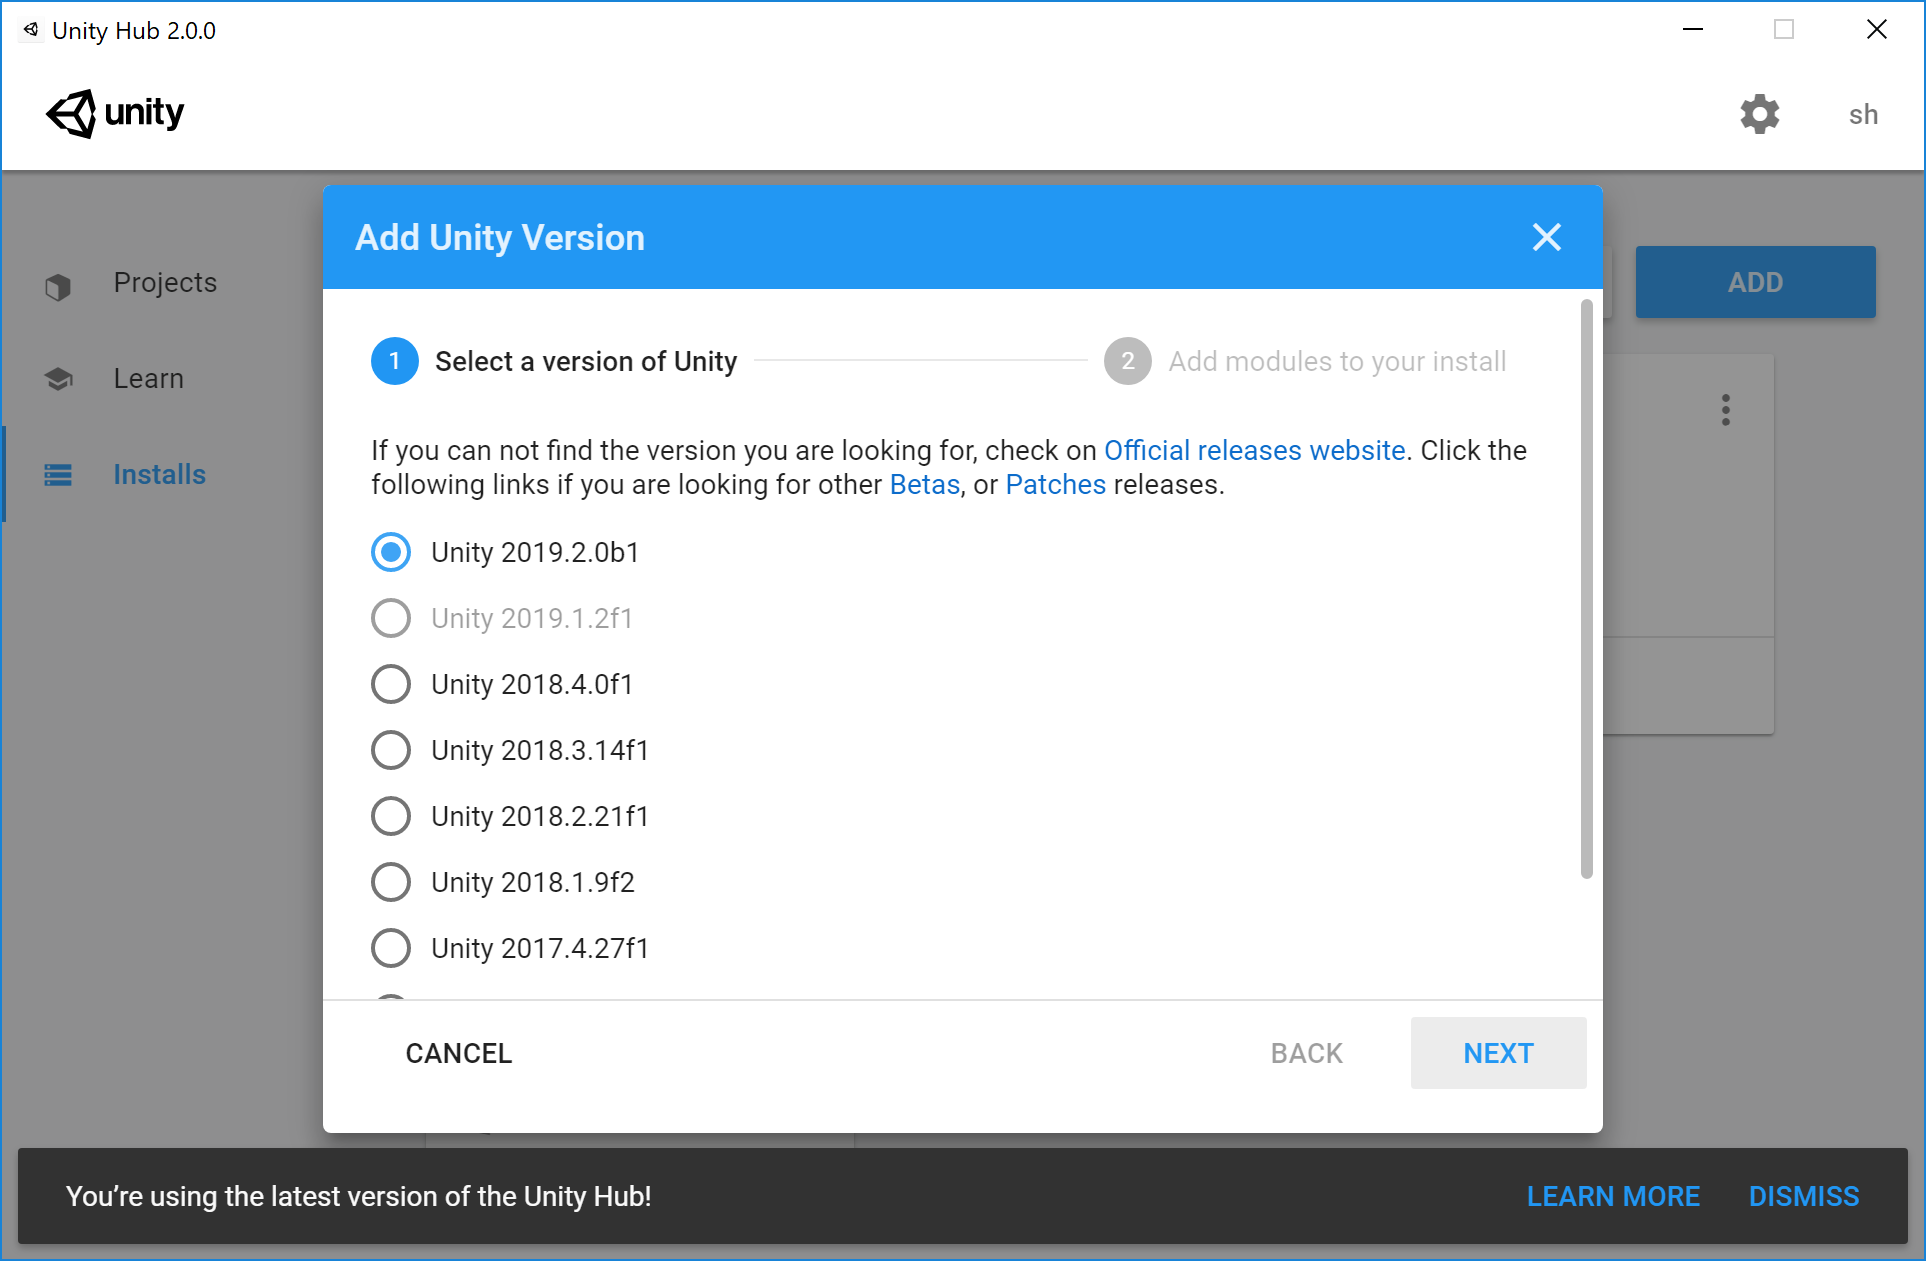Click the Unity logo in the header

(x=114, y=113)
